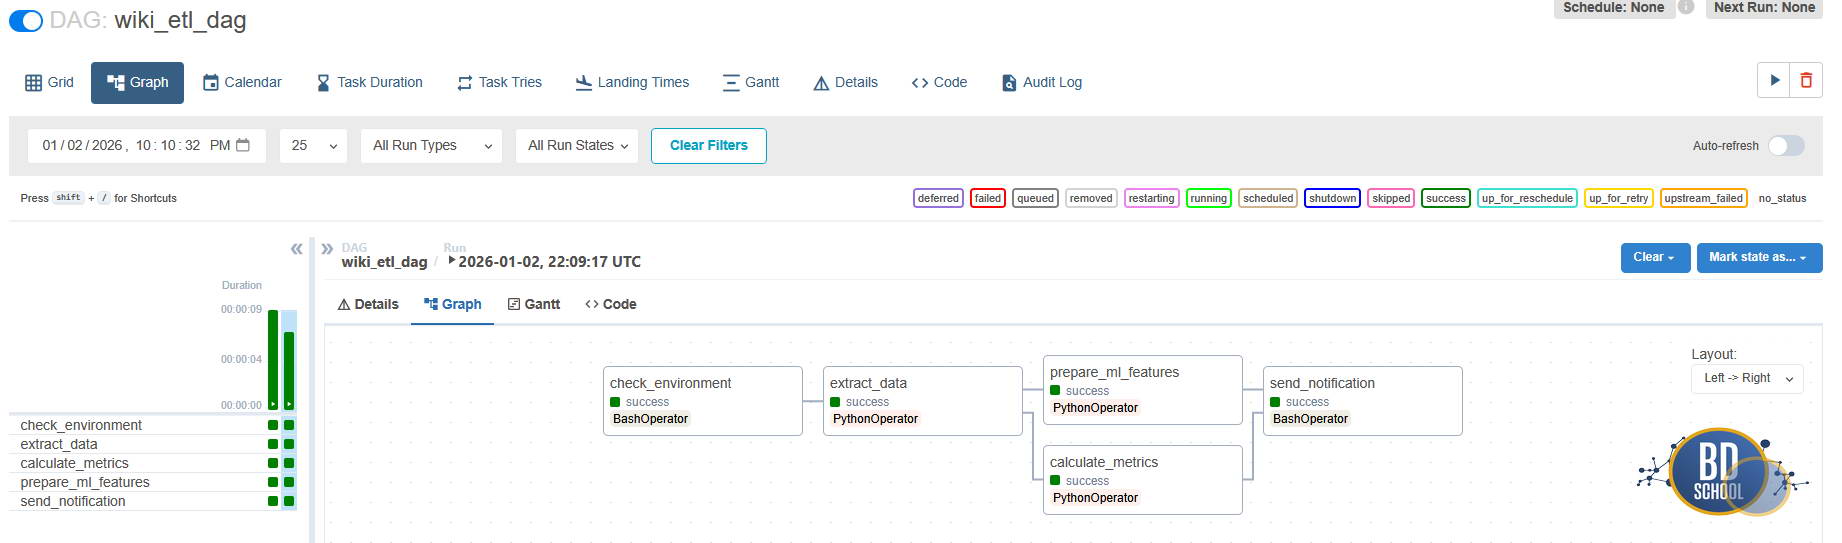Image resolution: width=1842 pixels, height=543 pixels.
Task: Select the inner Graph tab
Action: click(x=452, y=305)
